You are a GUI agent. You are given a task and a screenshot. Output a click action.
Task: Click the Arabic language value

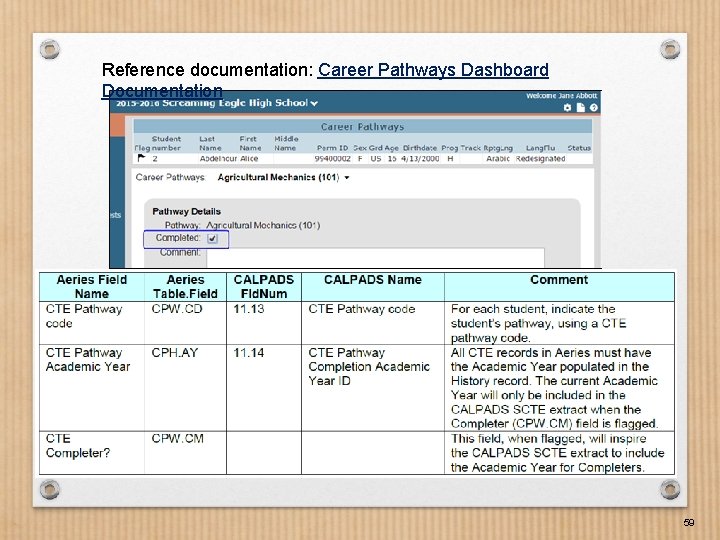point(498,158)
